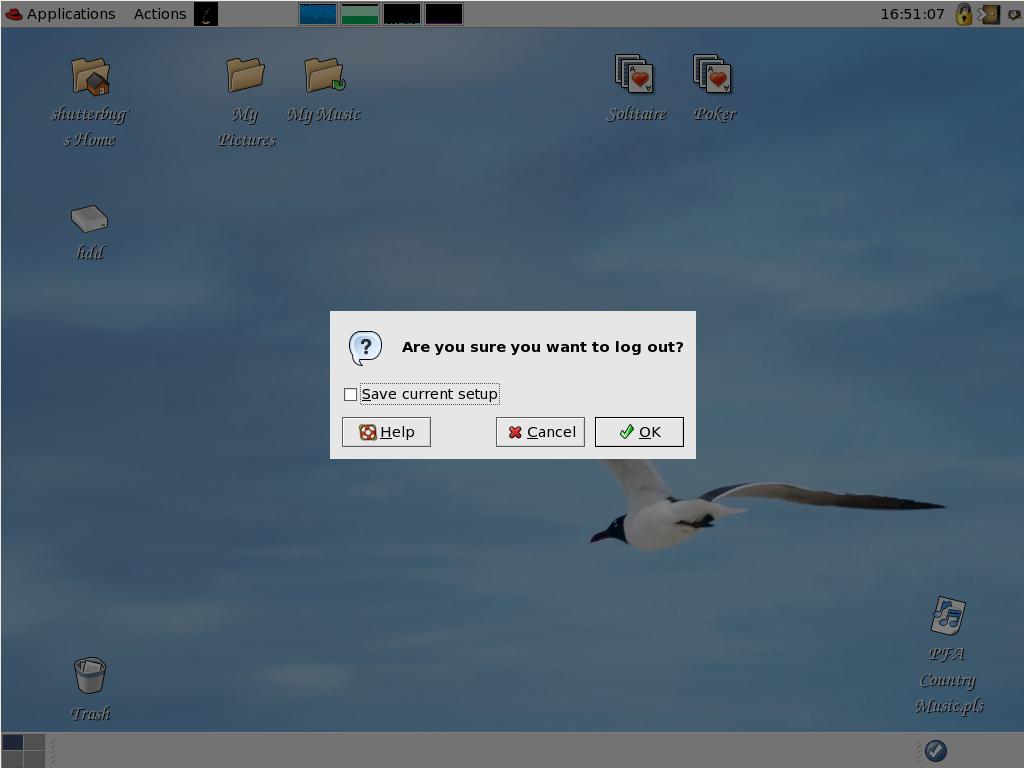Image resolution: width=1024 pixels, height=768 pixels.
Task: Click the padlock lock-screen icon in the top panel
Action: [x=963, y=14]
